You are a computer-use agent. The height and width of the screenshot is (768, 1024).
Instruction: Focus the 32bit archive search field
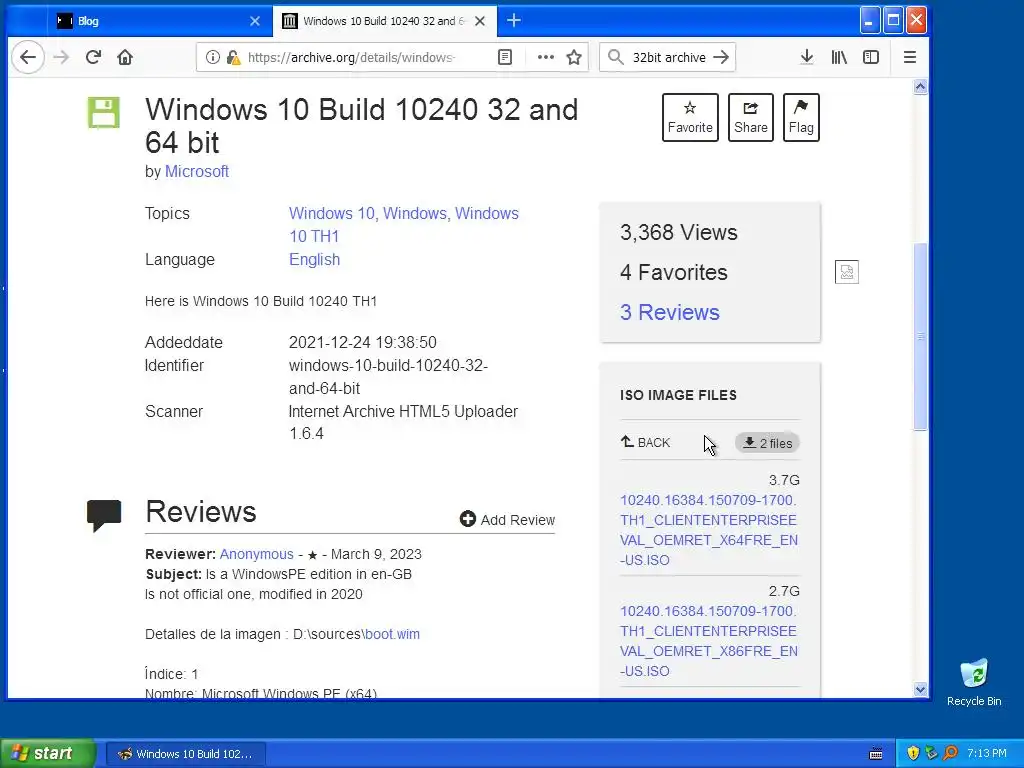click(x=669, y=57)
